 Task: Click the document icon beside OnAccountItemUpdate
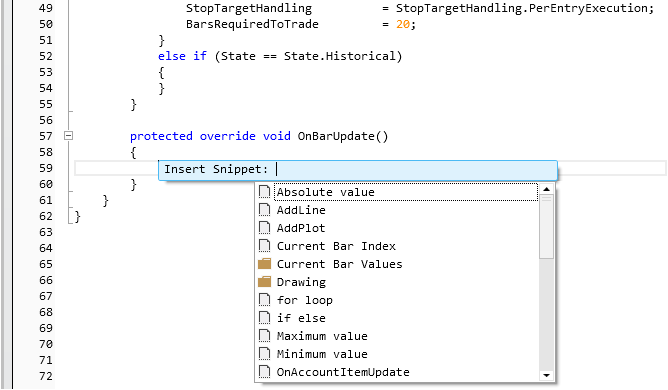point(264,371)
